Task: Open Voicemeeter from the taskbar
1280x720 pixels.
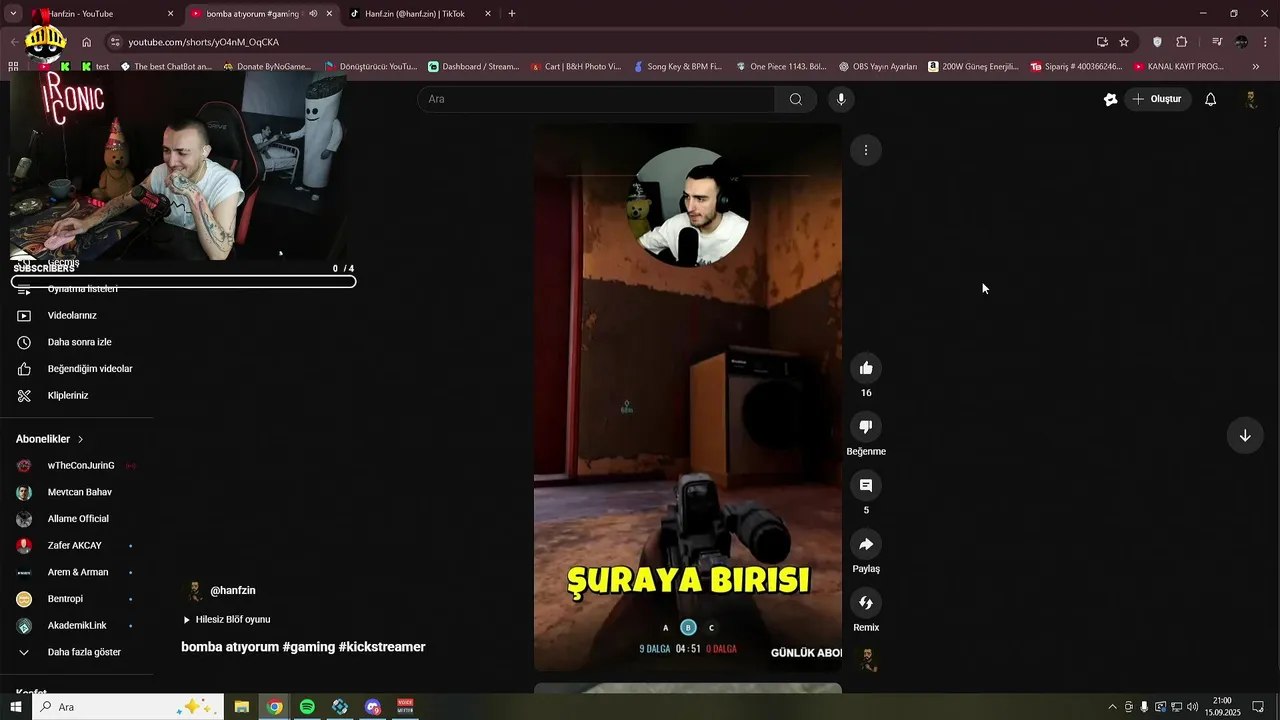Action: (406, 707)
